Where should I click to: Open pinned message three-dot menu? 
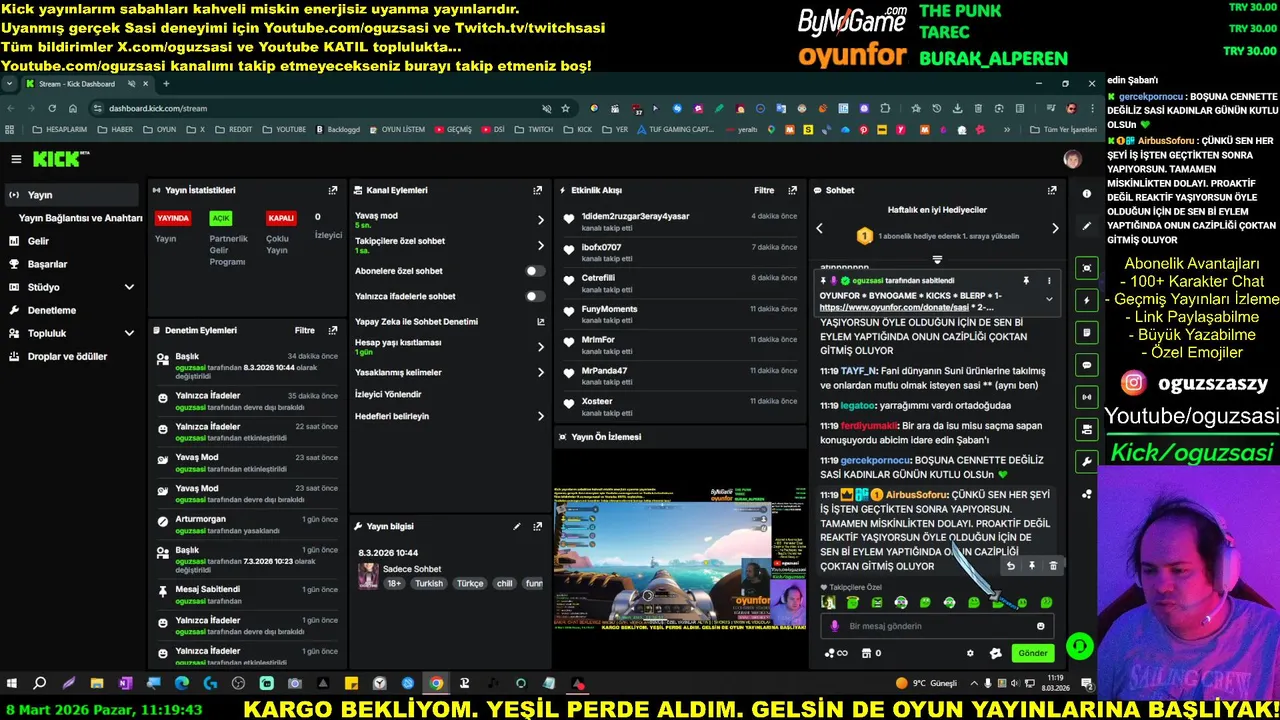click(x=1049, y=281)
